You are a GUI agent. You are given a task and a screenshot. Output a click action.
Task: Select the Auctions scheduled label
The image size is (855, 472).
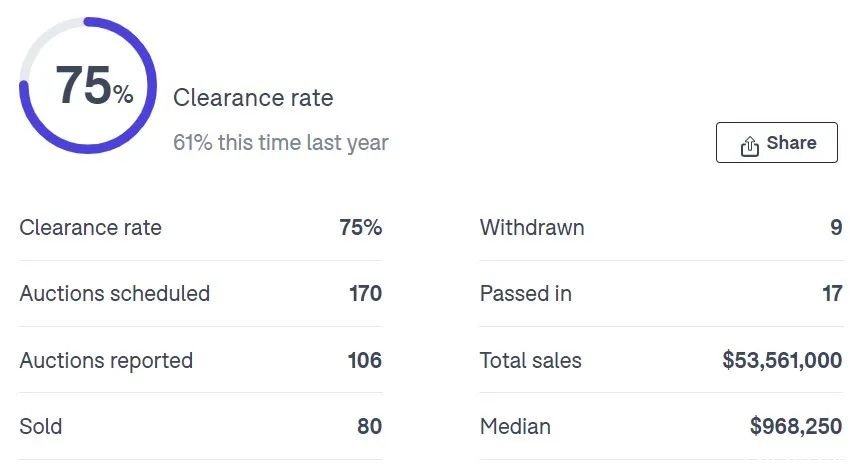[x=115, y=293]
